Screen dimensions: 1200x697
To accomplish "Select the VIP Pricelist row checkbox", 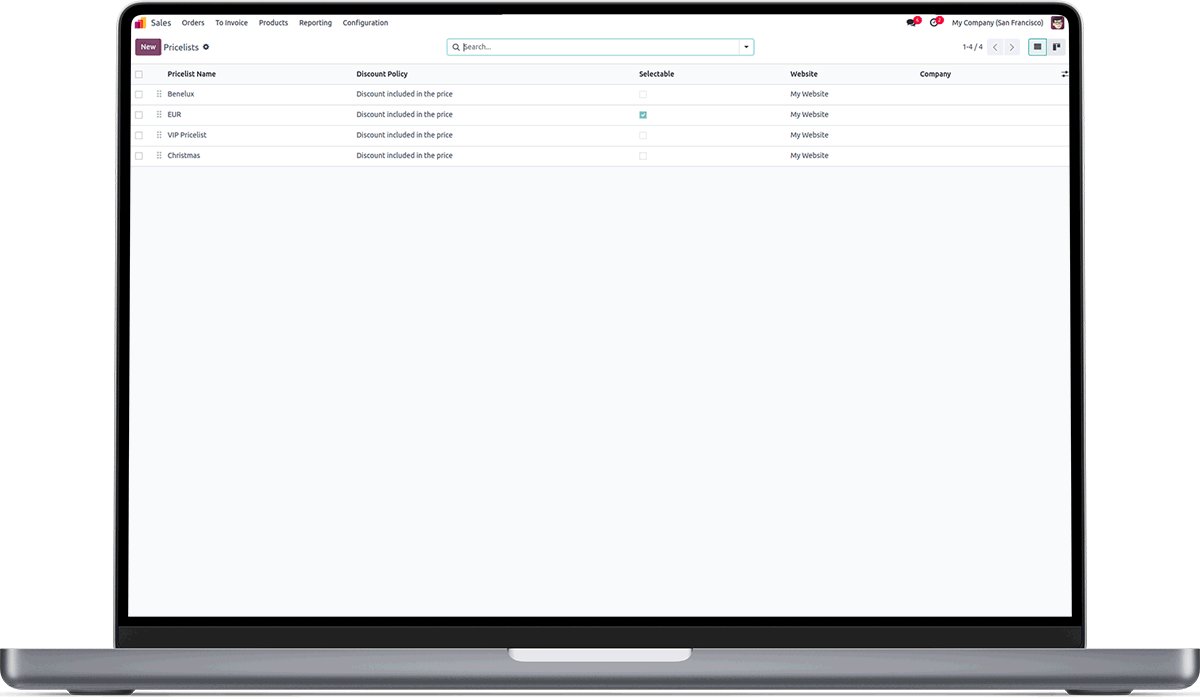I will [139, 135].
